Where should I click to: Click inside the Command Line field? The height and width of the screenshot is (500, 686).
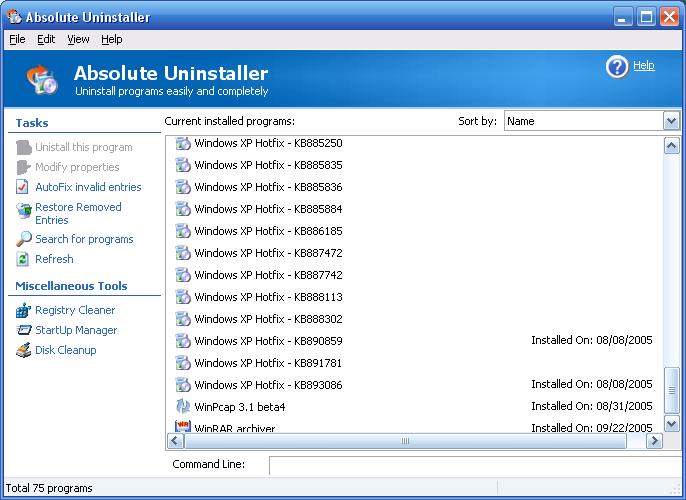[475, 465]
